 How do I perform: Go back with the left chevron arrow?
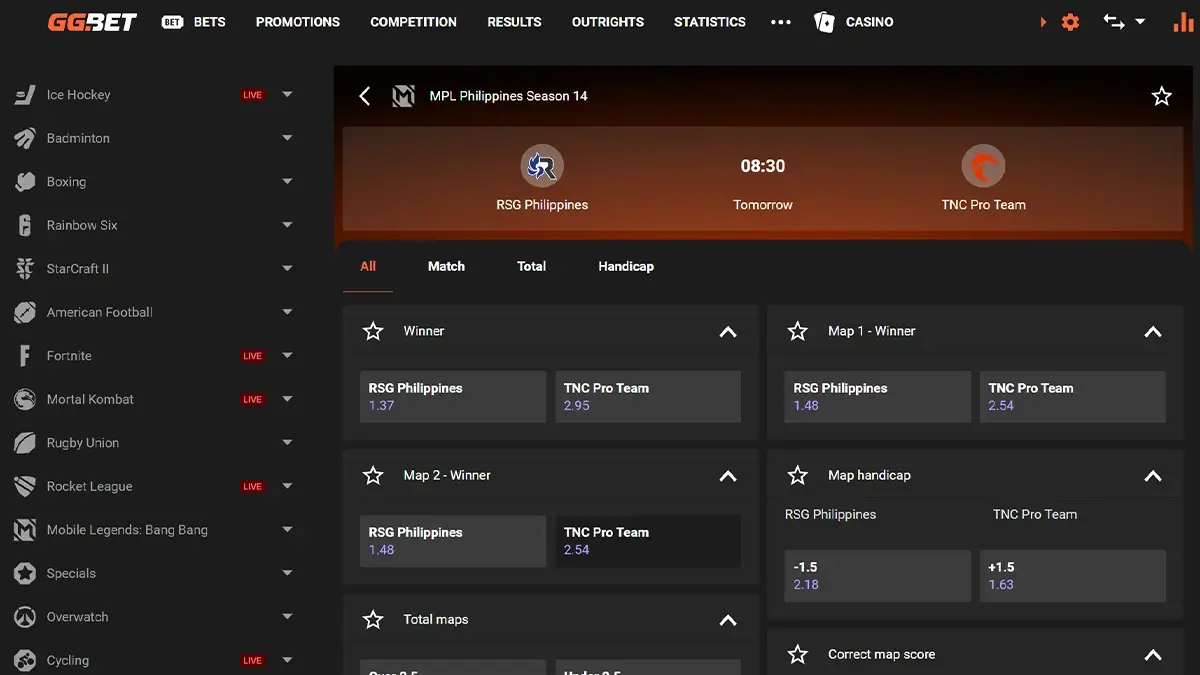tap(365, 96)
